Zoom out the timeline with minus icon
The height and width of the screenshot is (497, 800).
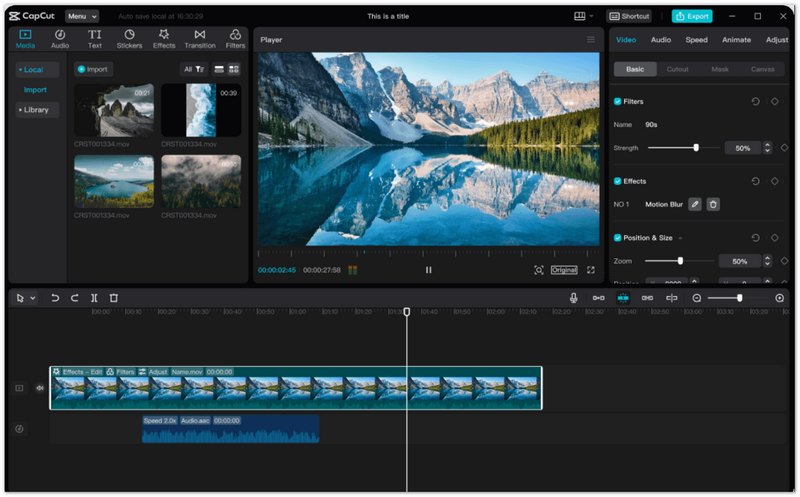[696, 298]
